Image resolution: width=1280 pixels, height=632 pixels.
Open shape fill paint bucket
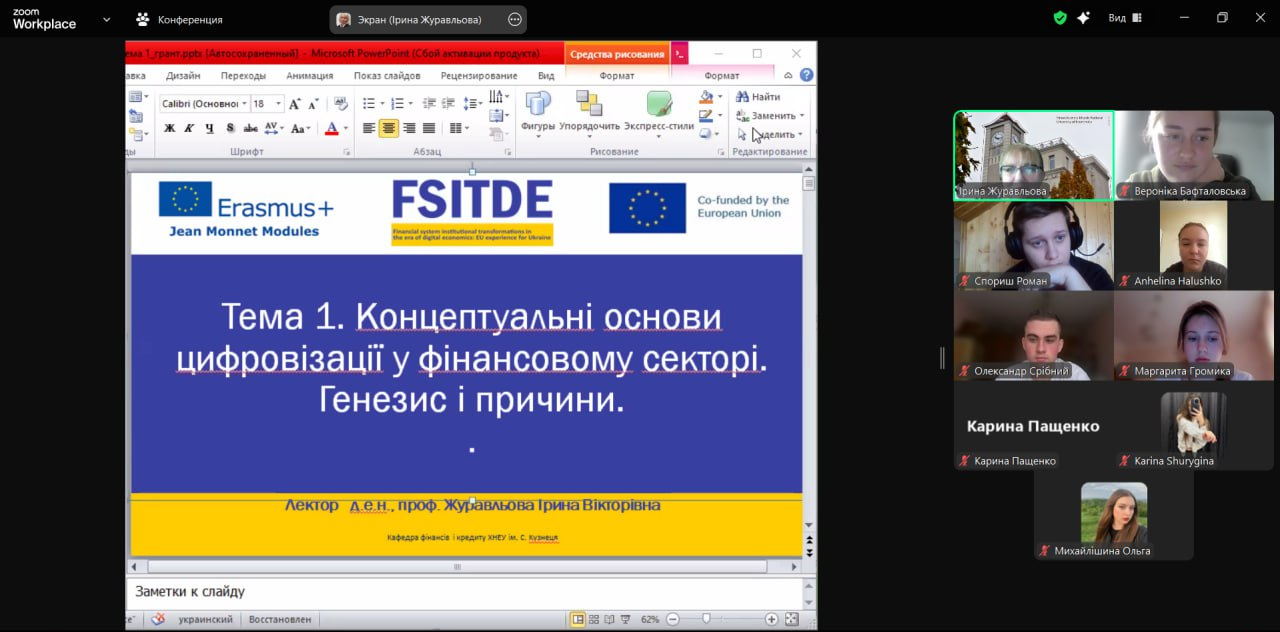(x=706, y=97)
